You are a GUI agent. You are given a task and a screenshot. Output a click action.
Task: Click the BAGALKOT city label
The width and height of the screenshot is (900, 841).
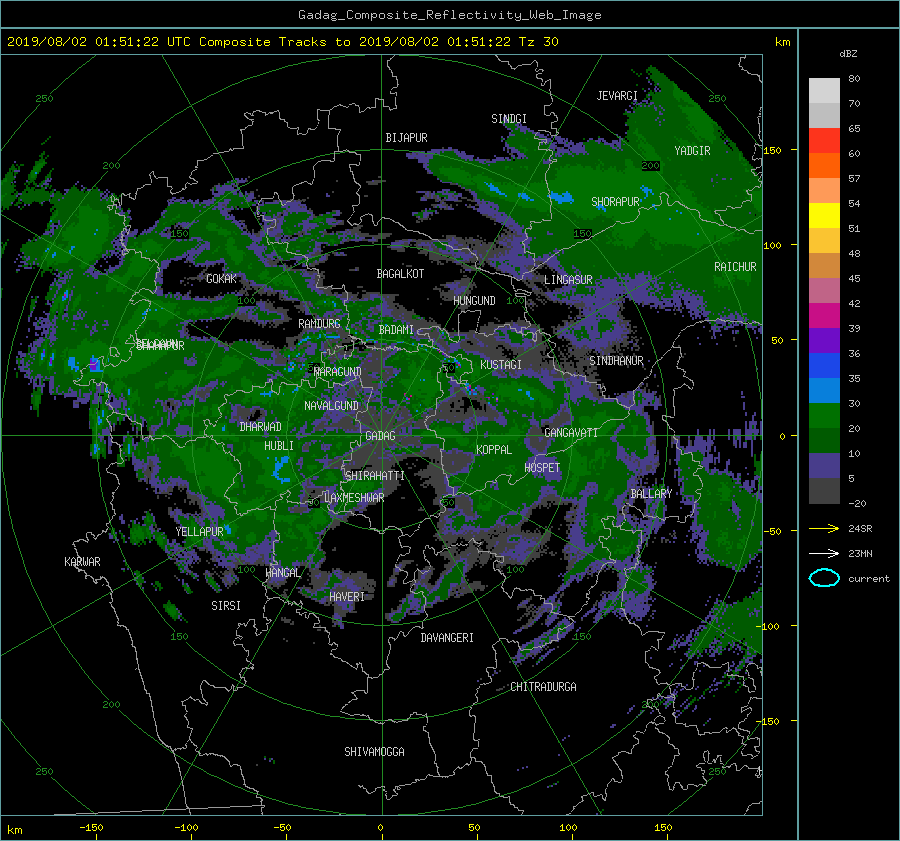click(x=400, y=274)
